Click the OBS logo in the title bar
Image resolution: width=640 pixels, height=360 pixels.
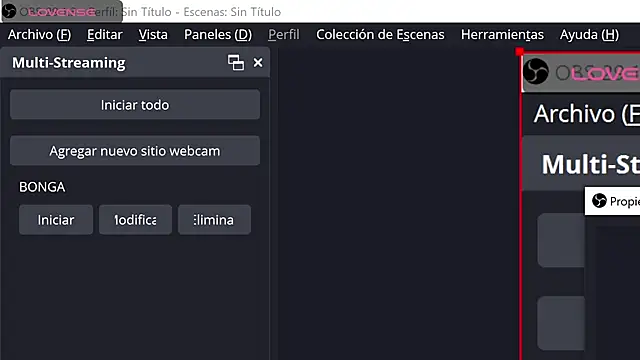click(9, 11)
